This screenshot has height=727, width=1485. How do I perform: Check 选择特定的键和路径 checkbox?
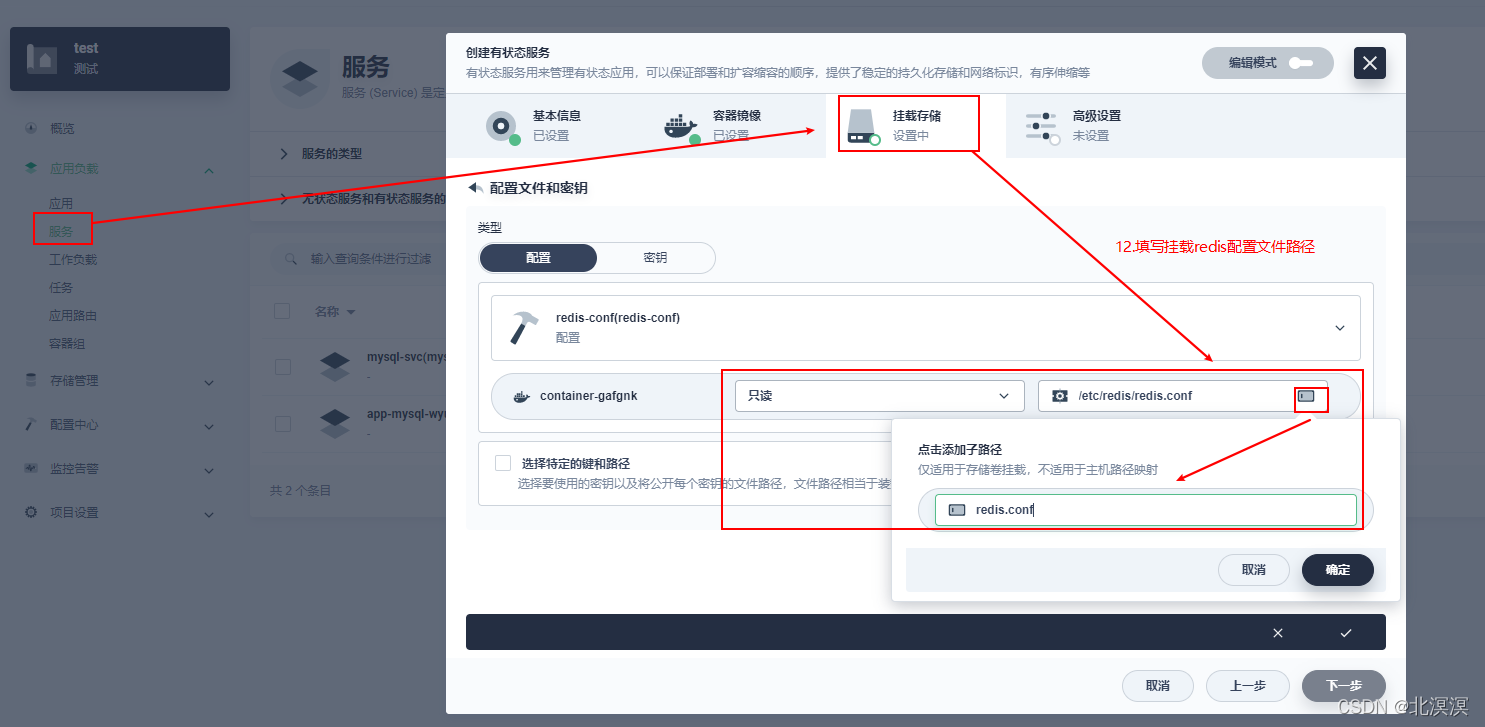point(503,463)
